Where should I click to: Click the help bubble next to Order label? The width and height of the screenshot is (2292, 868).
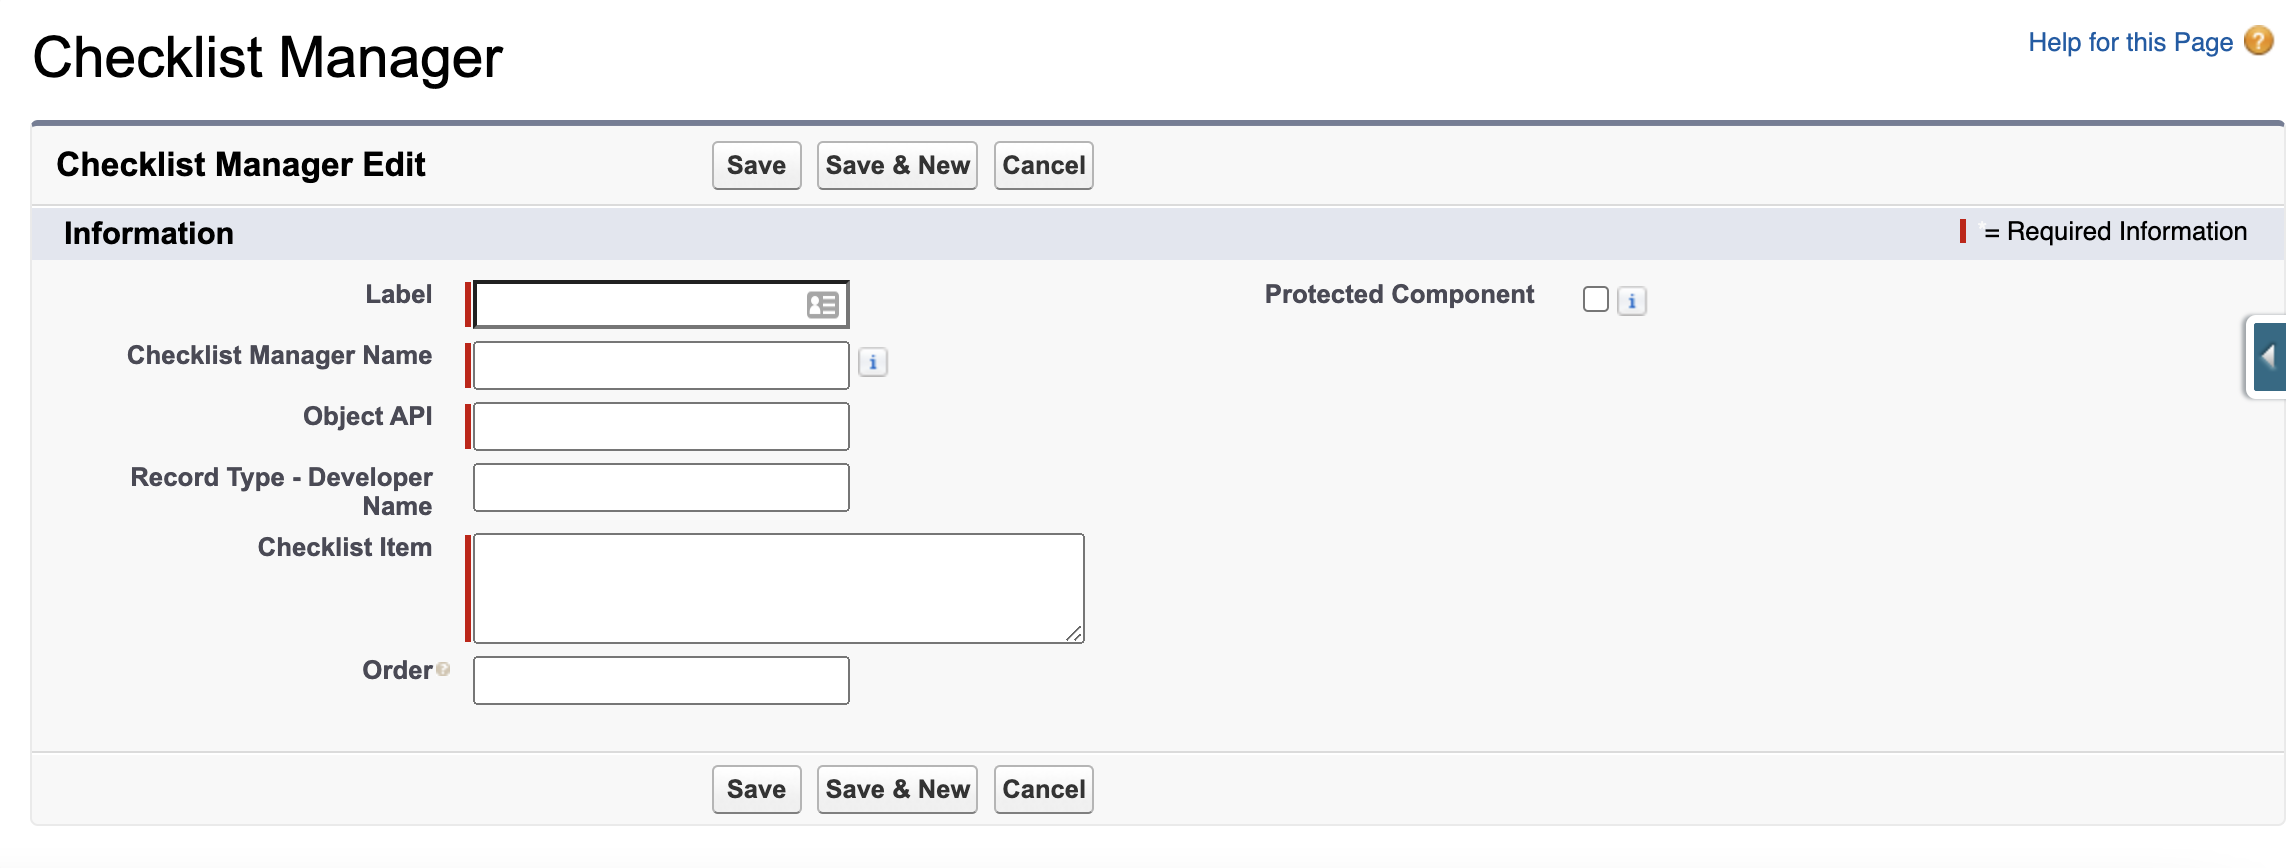tap(443, 669)
